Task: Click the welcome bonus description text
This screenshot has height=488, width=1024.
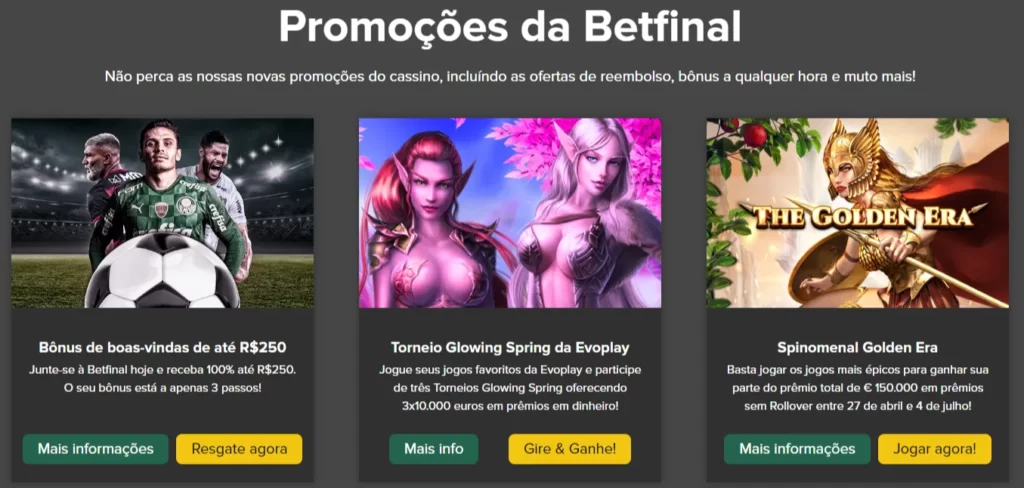Action: pyautogui.click(x=163, y=378)
